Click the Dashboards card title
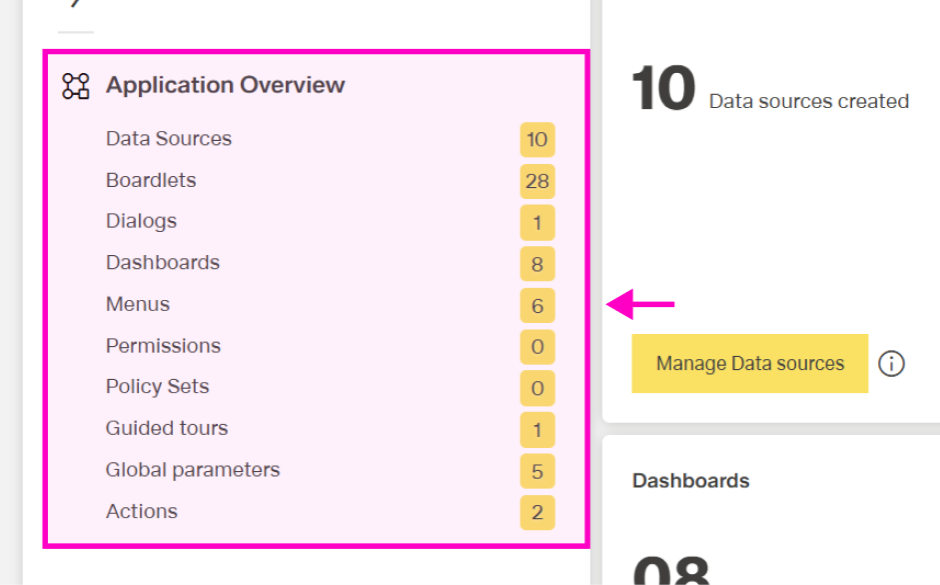The width and height of the screenshot is (940, 585). pos(691,481)
